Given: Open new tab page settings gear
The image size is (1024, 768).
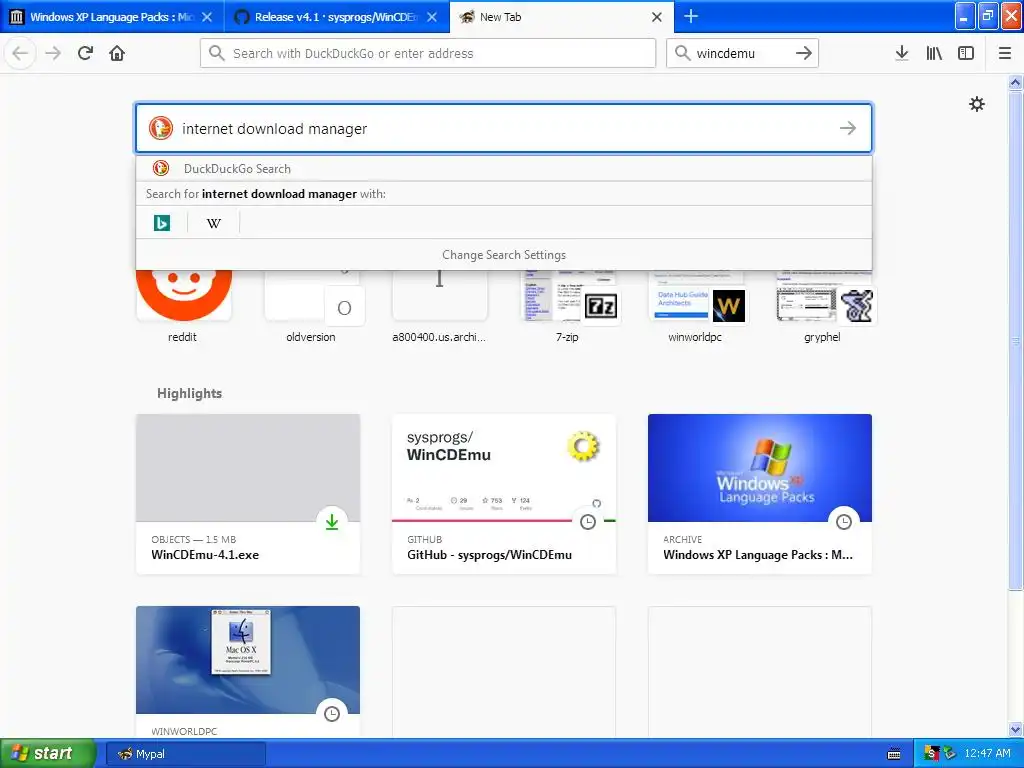Looking at the screenshot, I should (976, 104).
